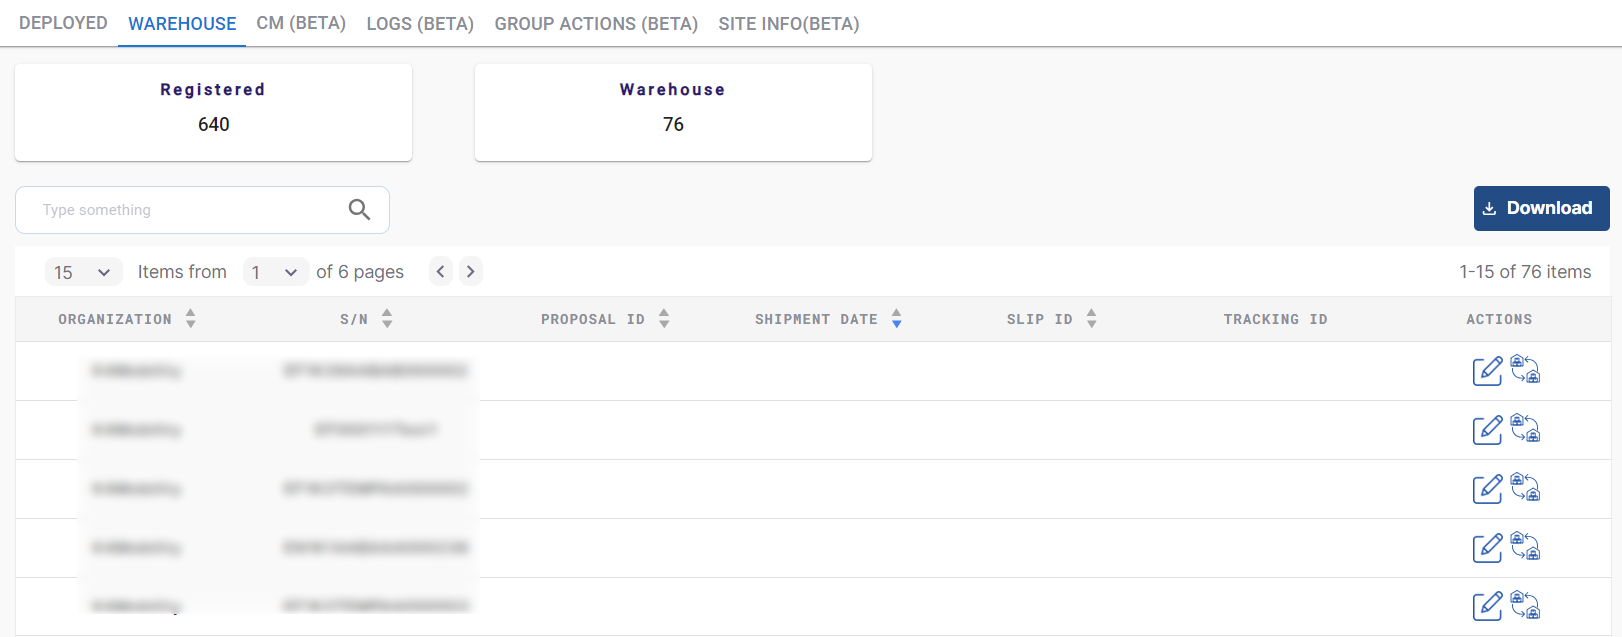
Task: Click the 'of 6 pages' label
Action: click(x=360, y=272)
